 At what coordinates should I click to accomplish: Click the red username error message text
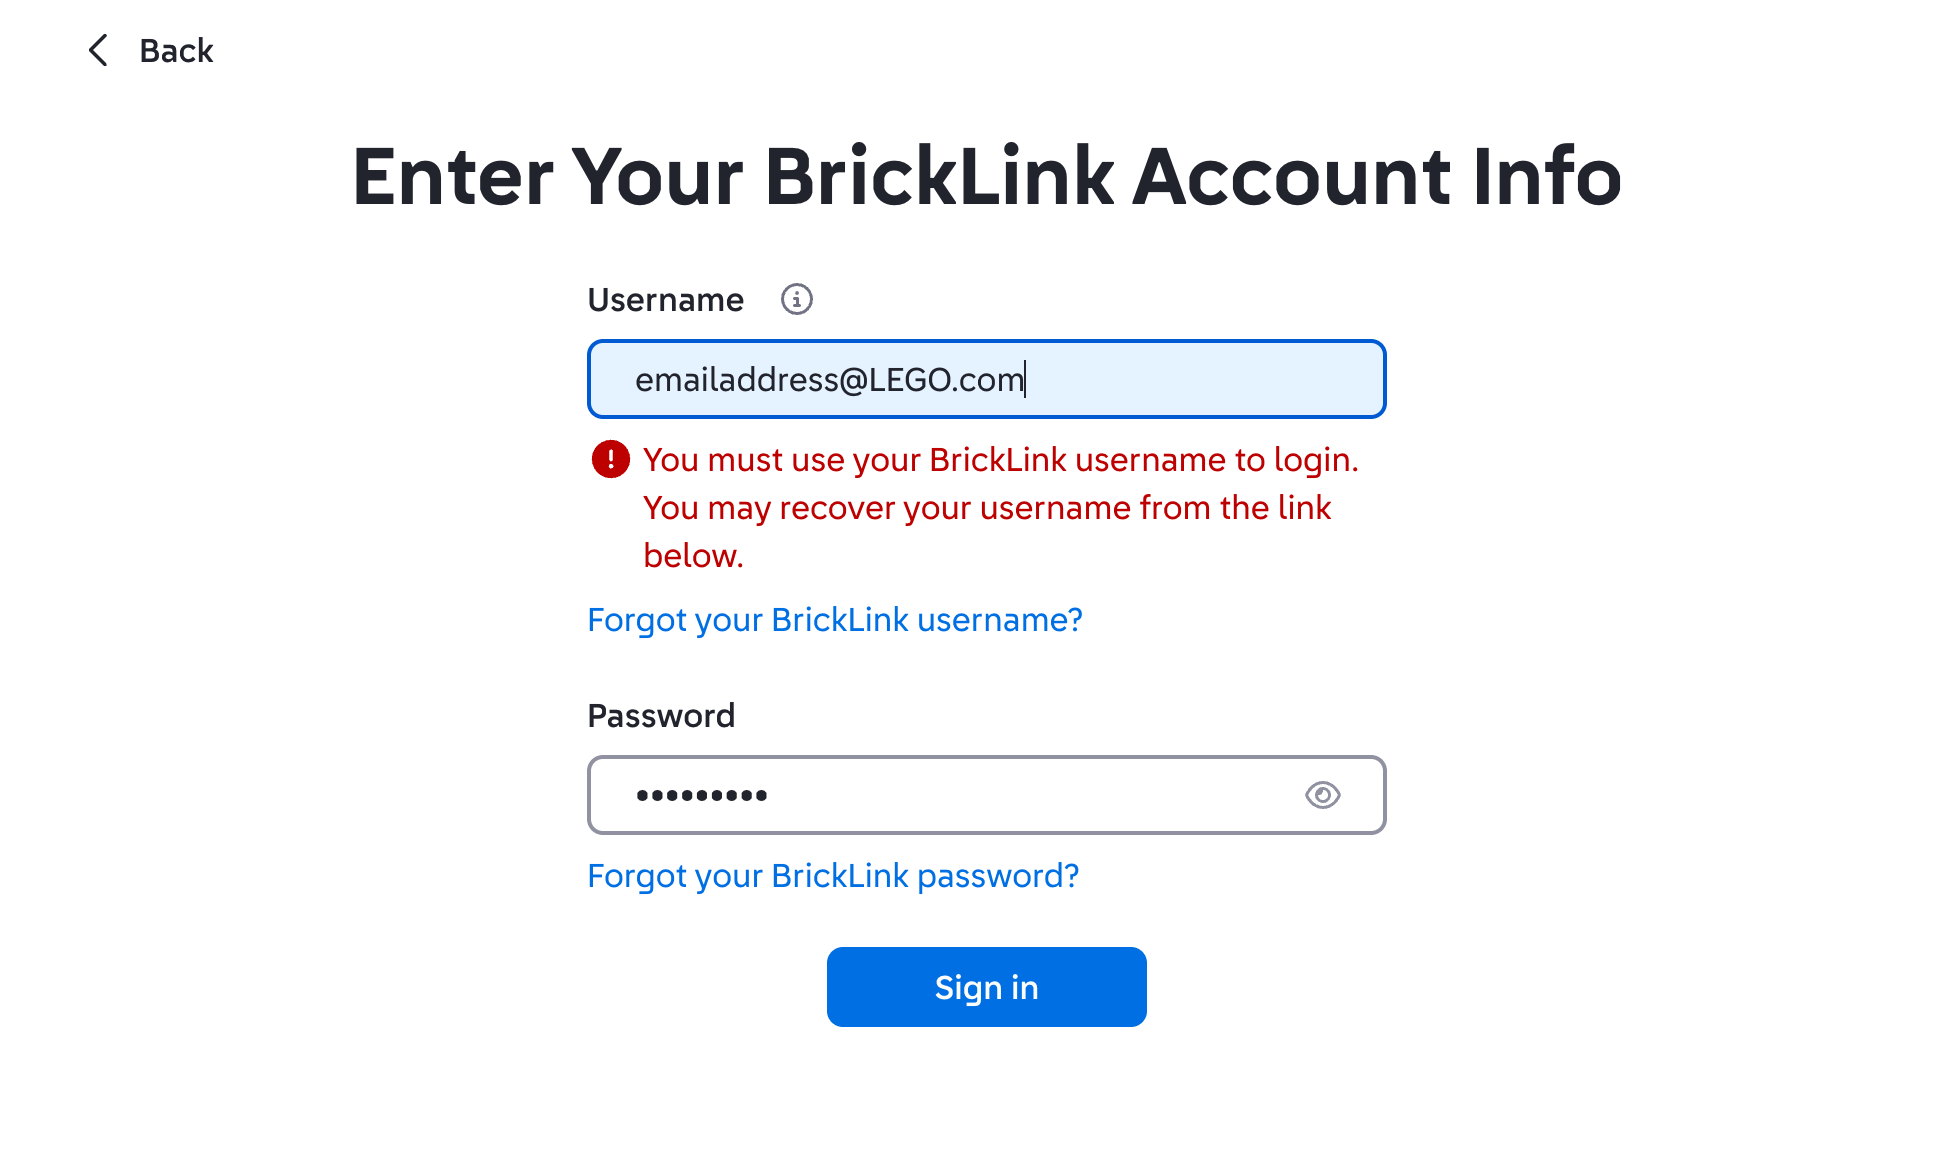(1000, 460)
